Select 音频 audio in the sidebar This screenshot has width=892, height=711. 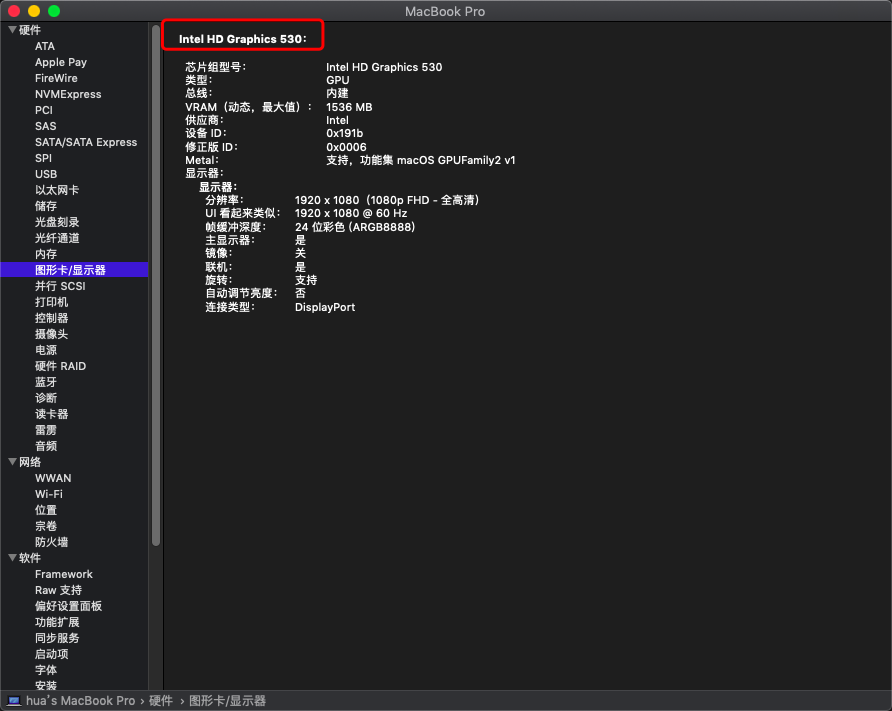[46, 446]
